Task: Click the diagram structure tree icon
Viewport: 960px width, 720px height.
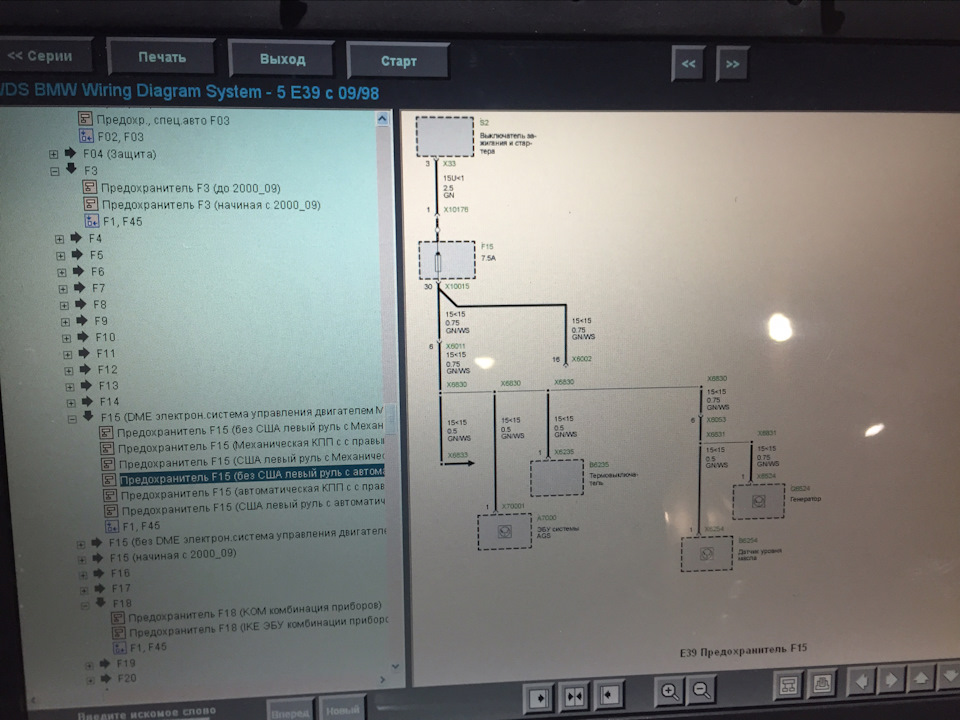Action: [x=789, y=686]
